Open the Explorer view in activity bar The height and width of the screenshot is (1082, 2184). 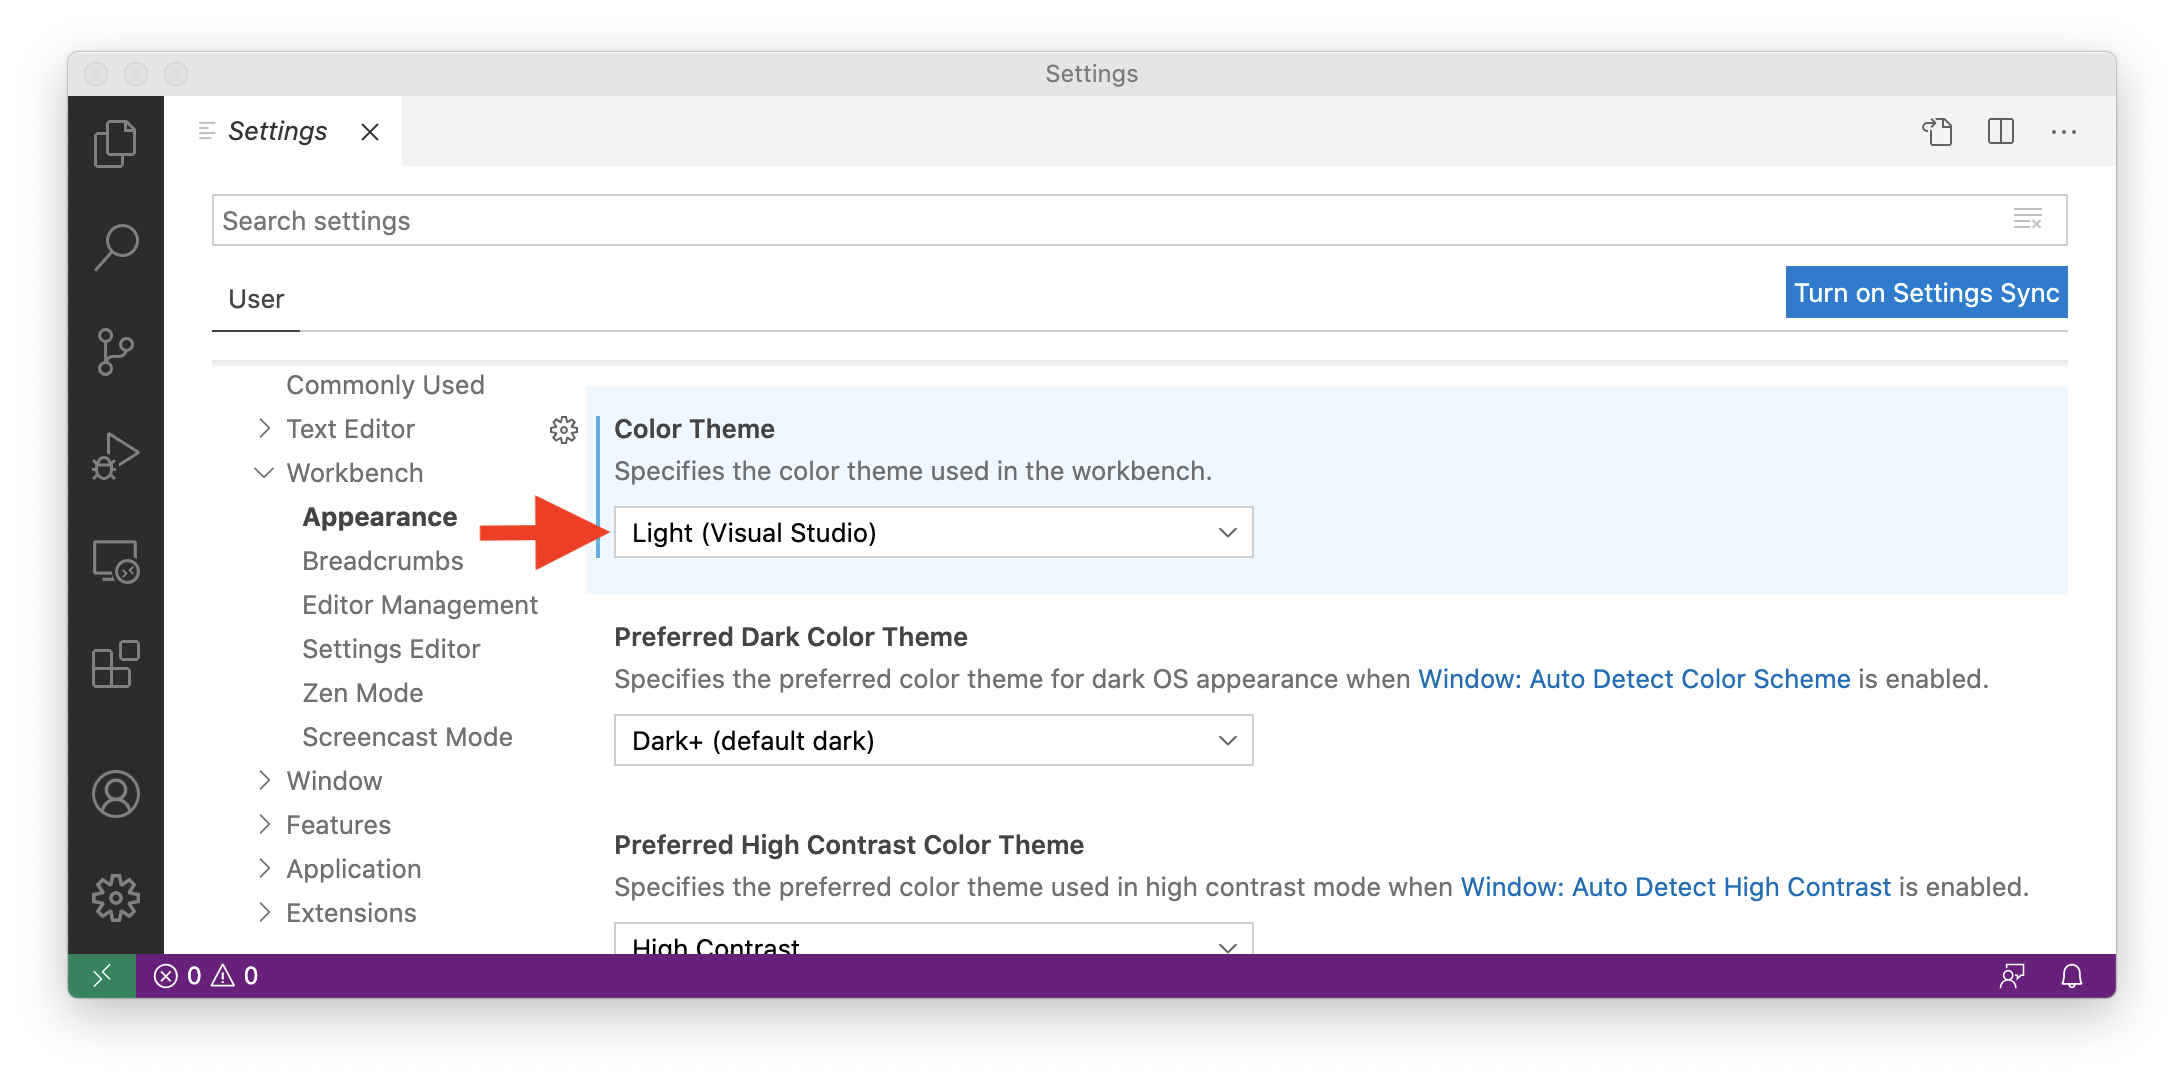(x=115, y=143)
